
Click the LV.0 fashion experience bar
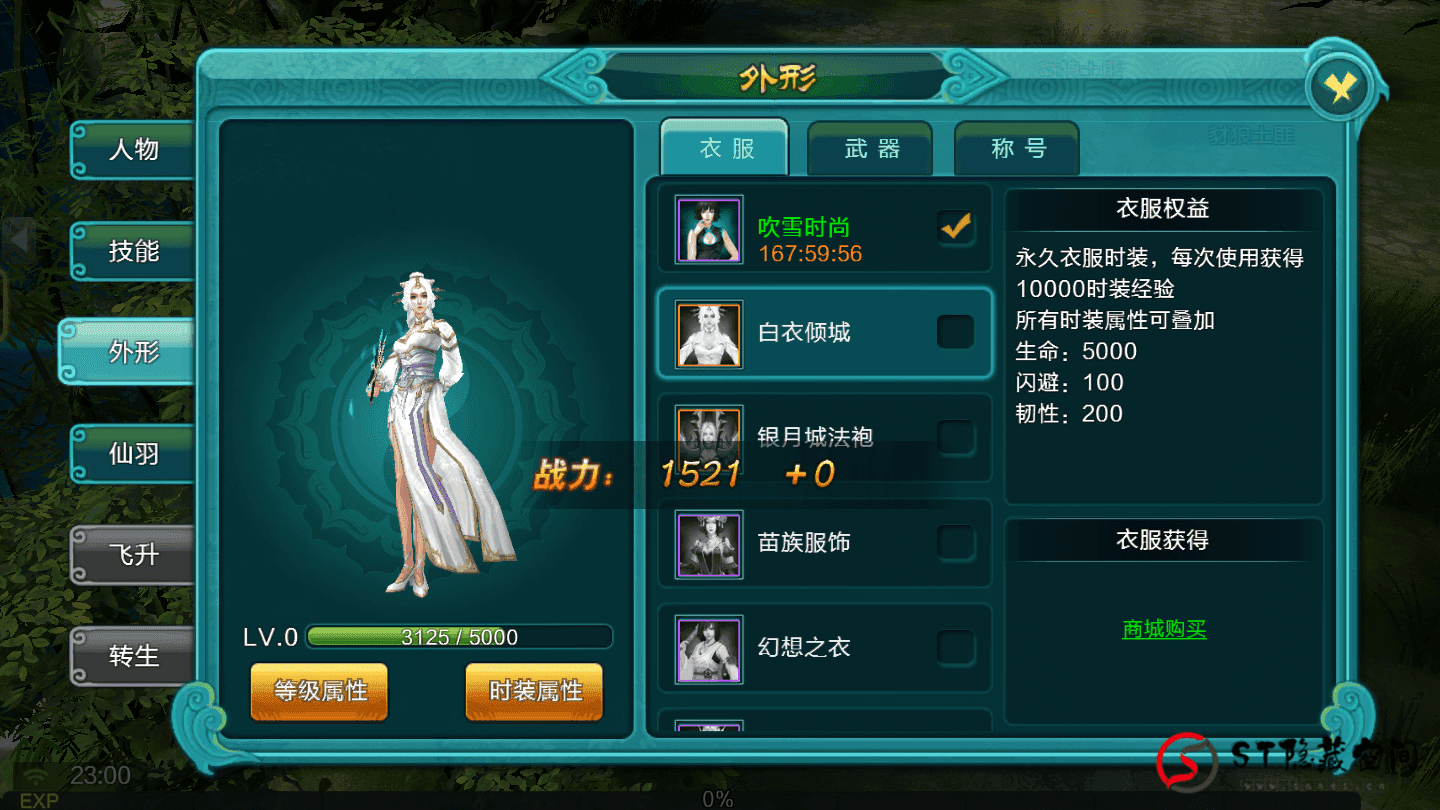point(459,637)
